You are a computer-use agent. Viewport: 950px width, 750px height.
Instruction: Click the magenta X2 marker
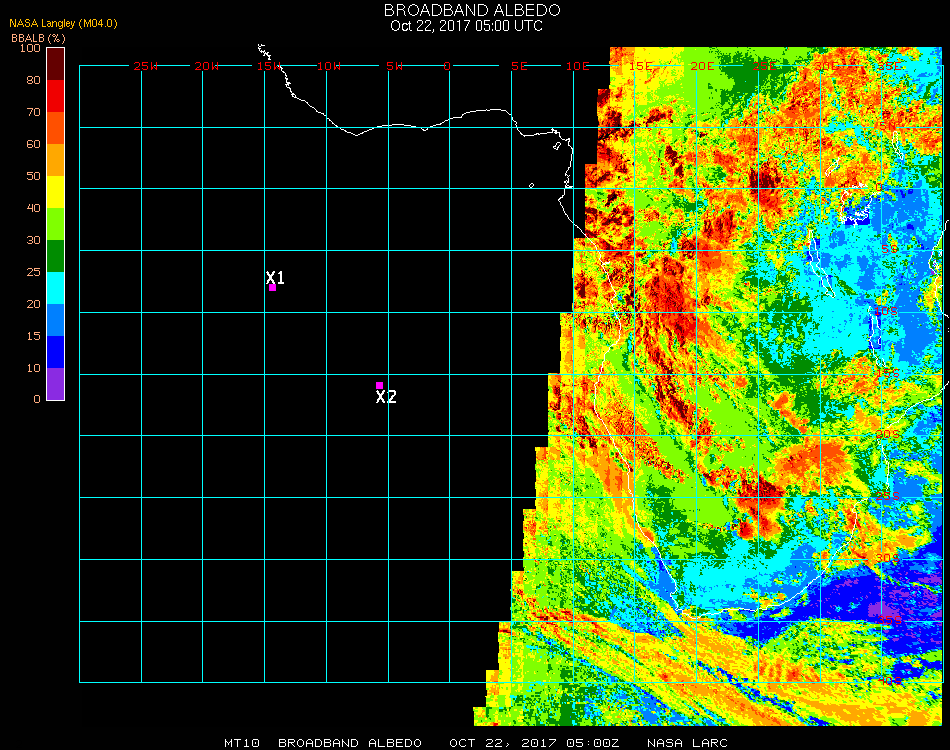[379, 385]
